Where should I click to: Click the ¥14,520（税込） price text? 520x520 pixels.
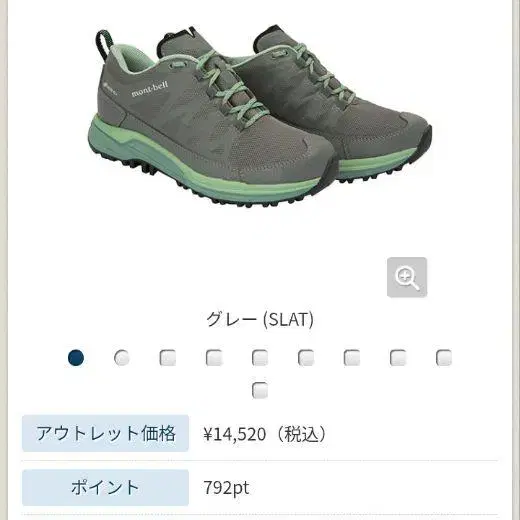click(265, 434)
